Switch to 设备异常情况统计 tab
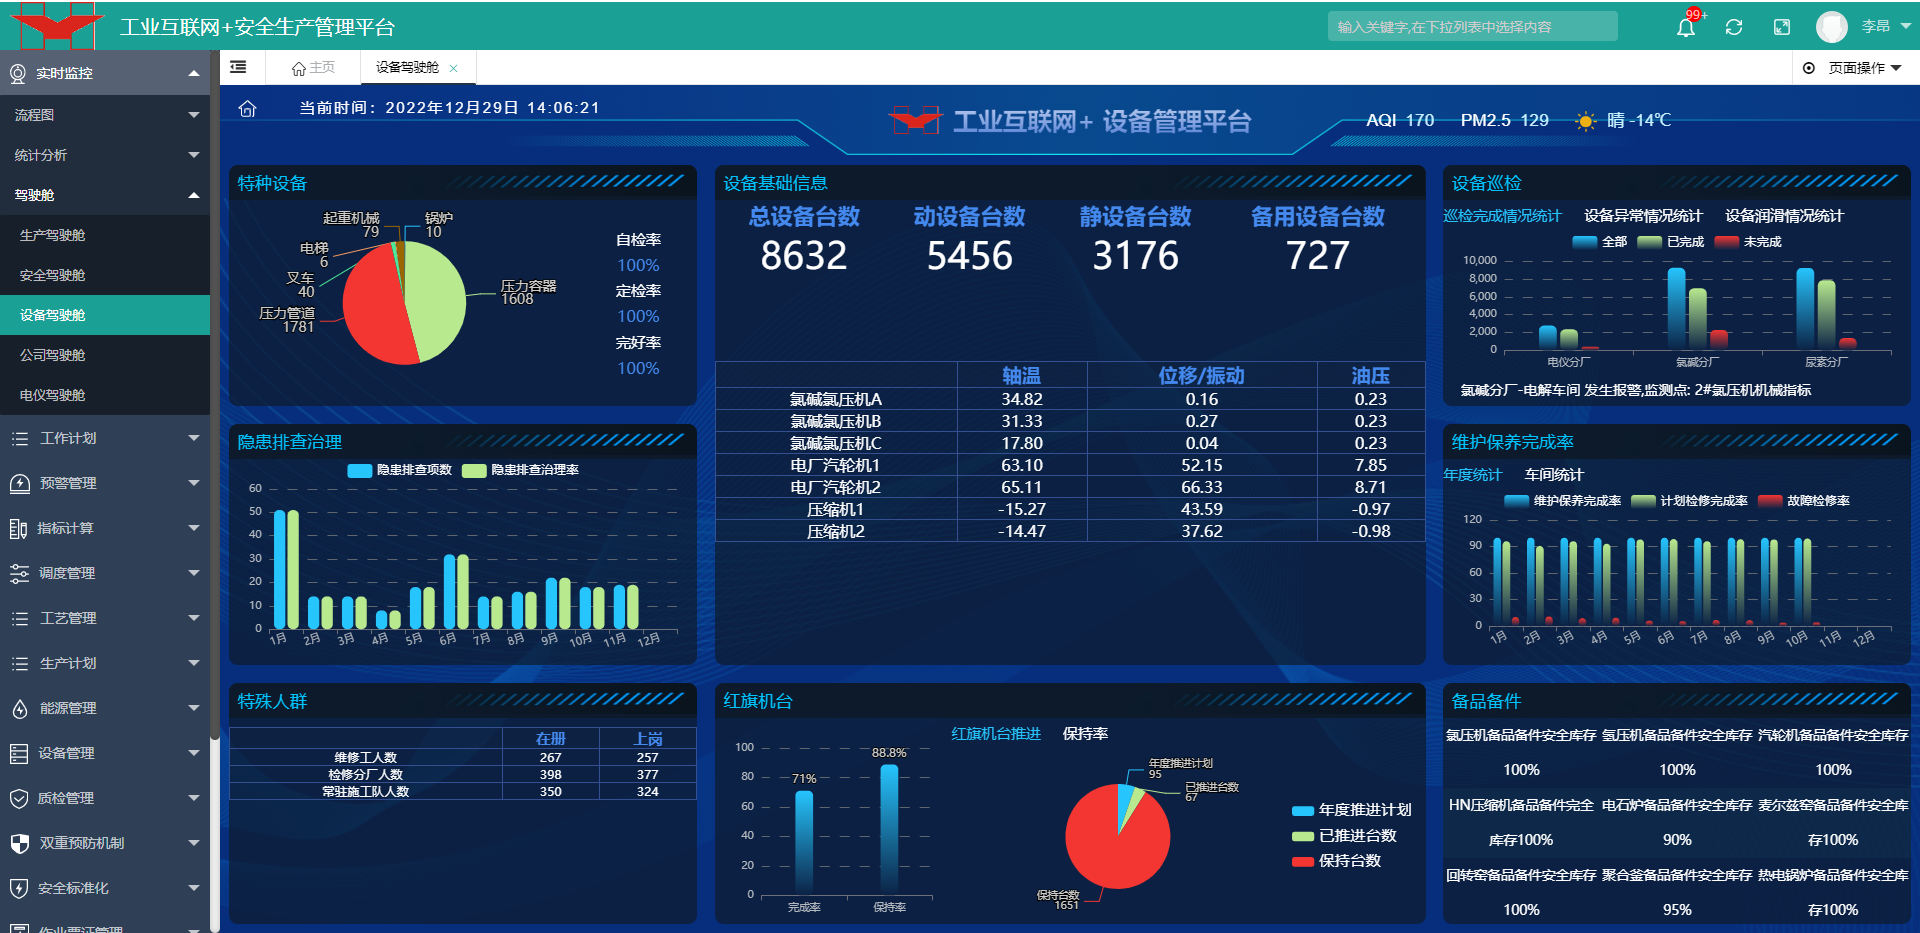The width and height of the screenshot is (1920, 933). (1643, 216)
